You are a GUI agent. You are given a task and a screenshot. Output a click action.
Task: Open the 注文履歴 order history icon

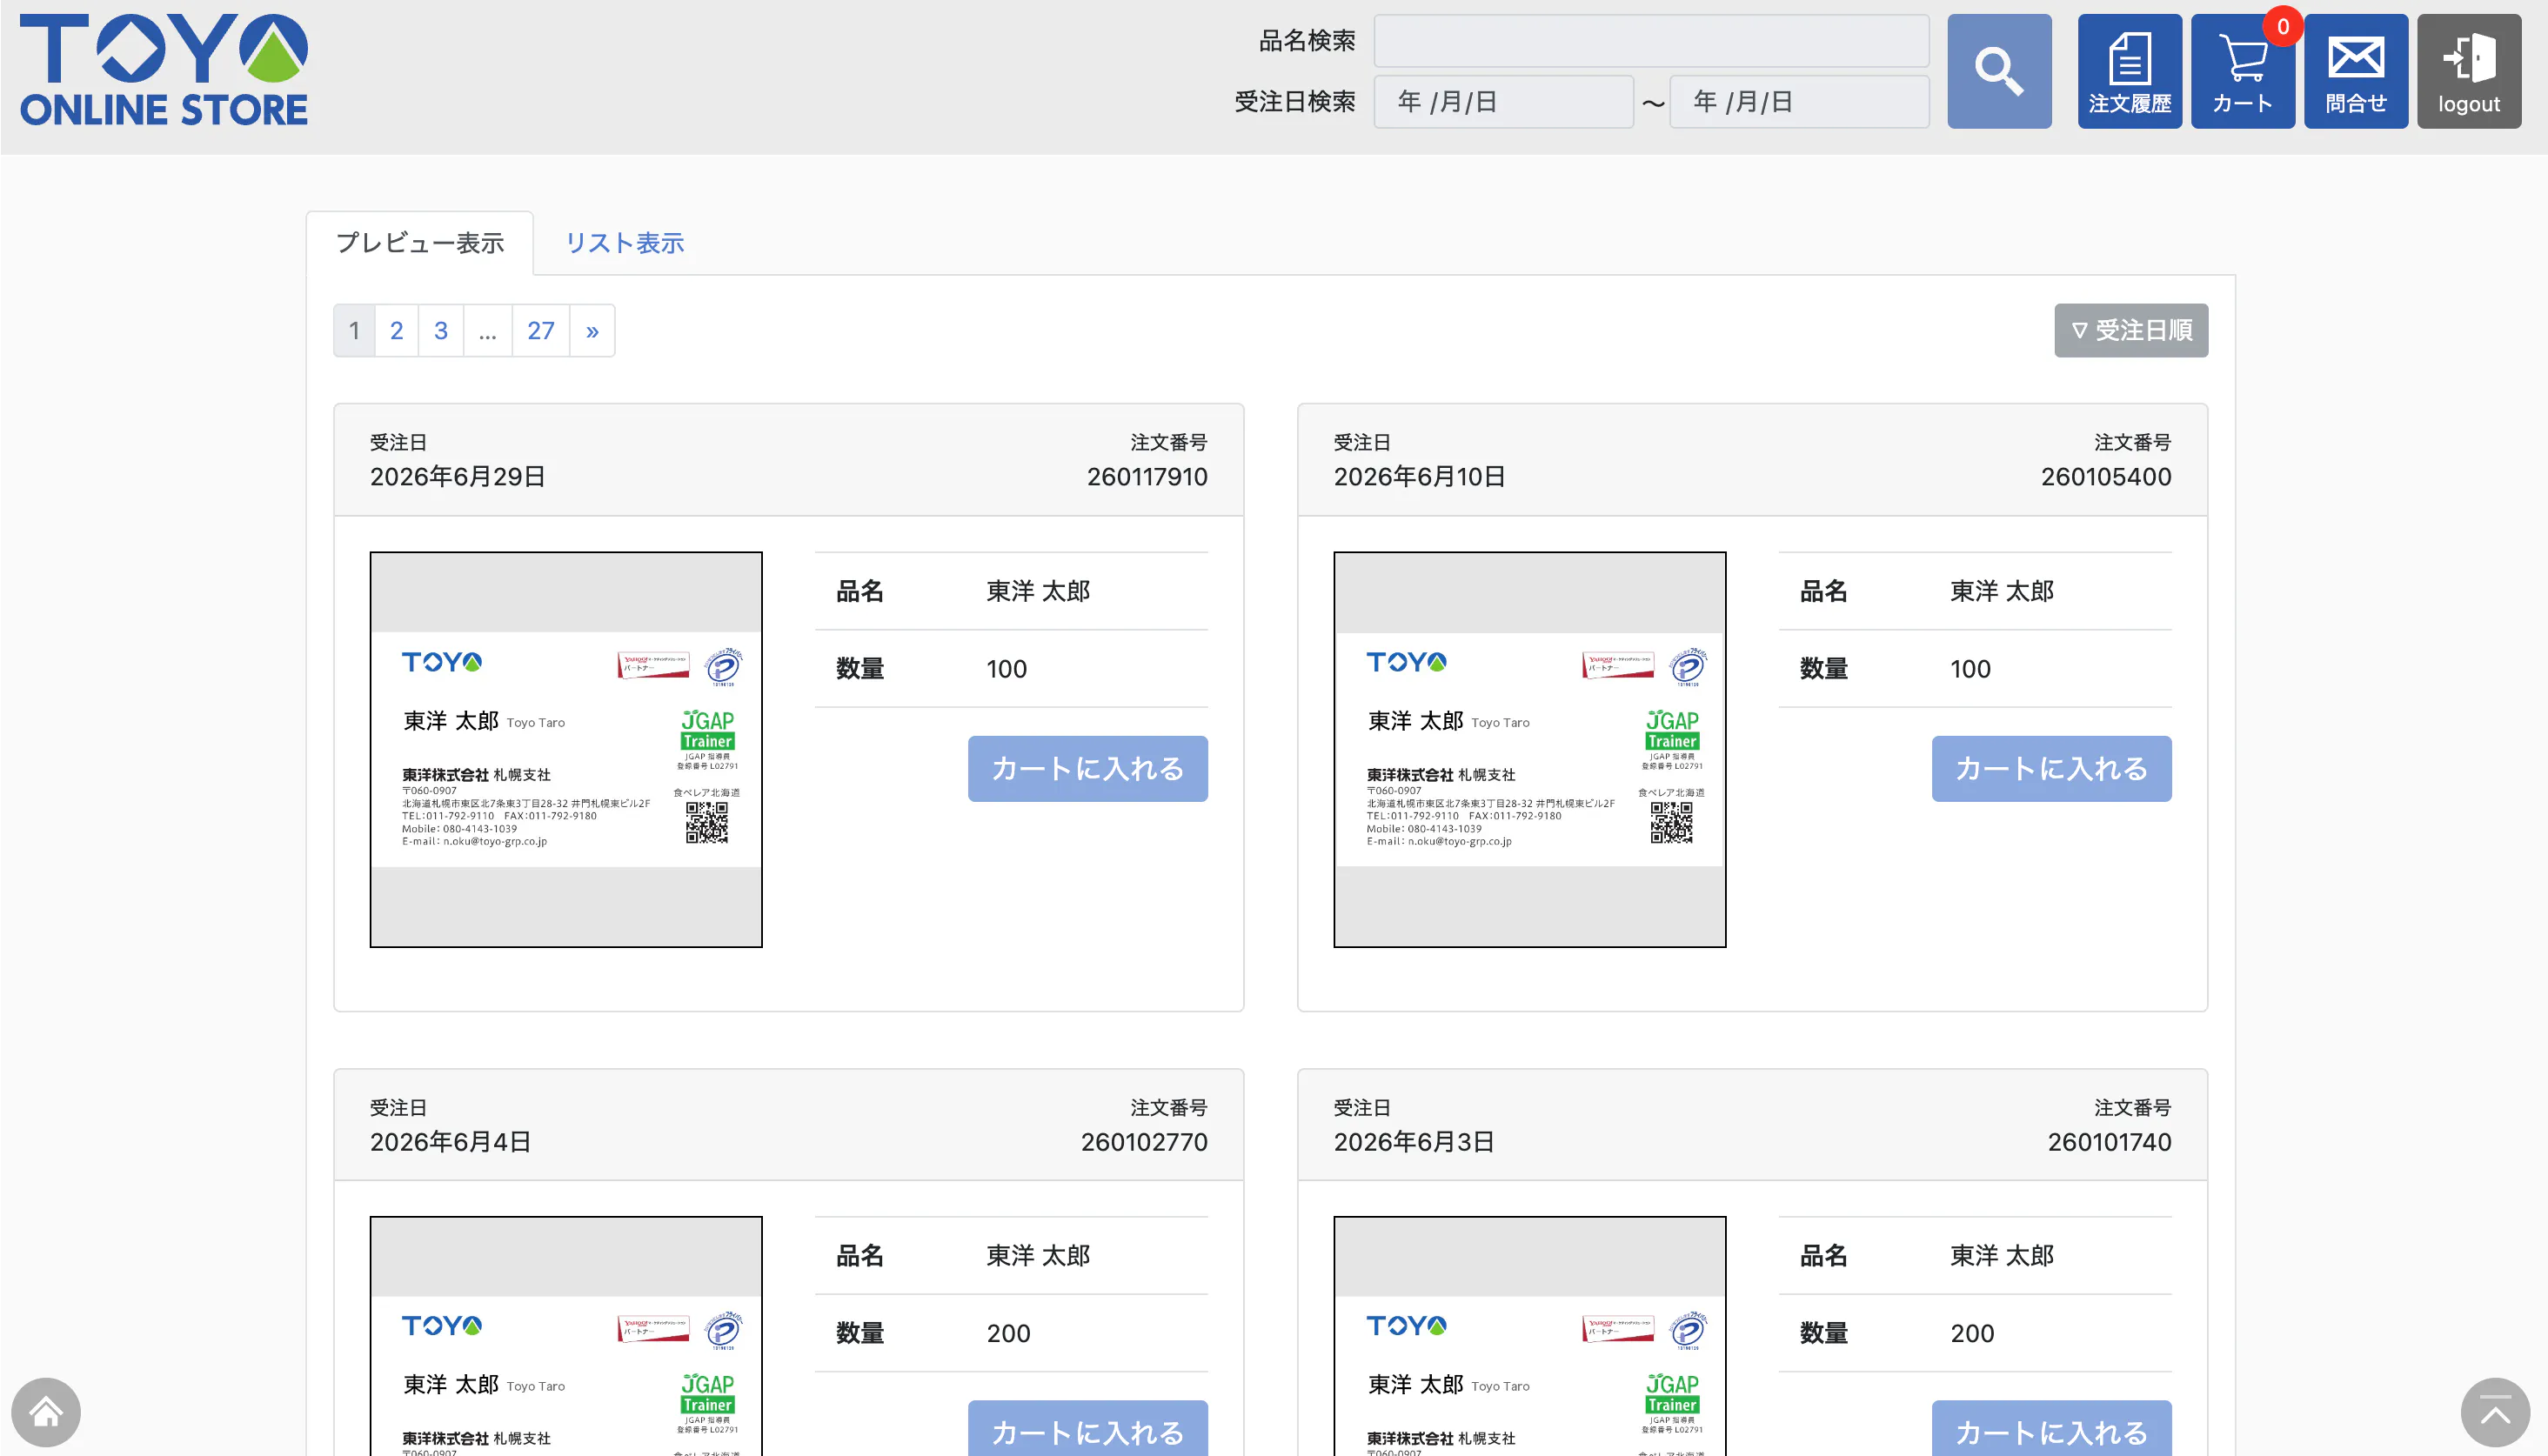pos(2129,71)
